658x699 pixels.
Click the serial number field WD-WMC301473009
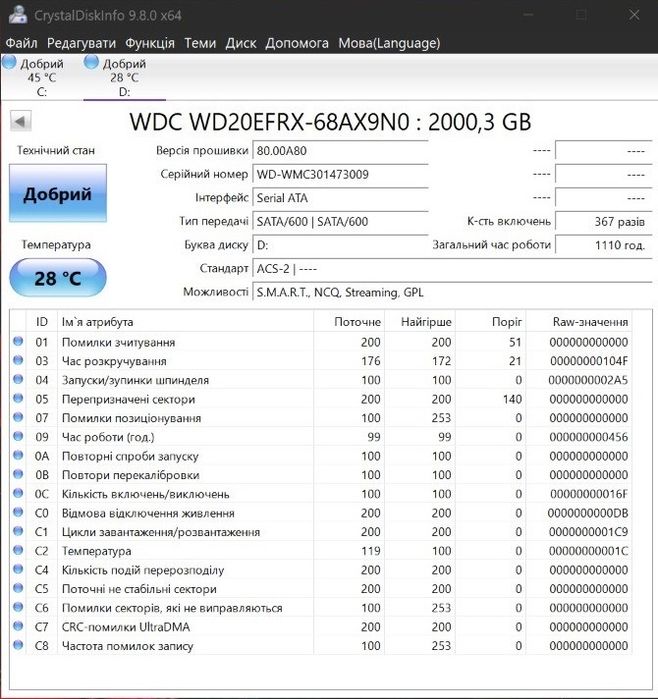[x=340, y=174]
